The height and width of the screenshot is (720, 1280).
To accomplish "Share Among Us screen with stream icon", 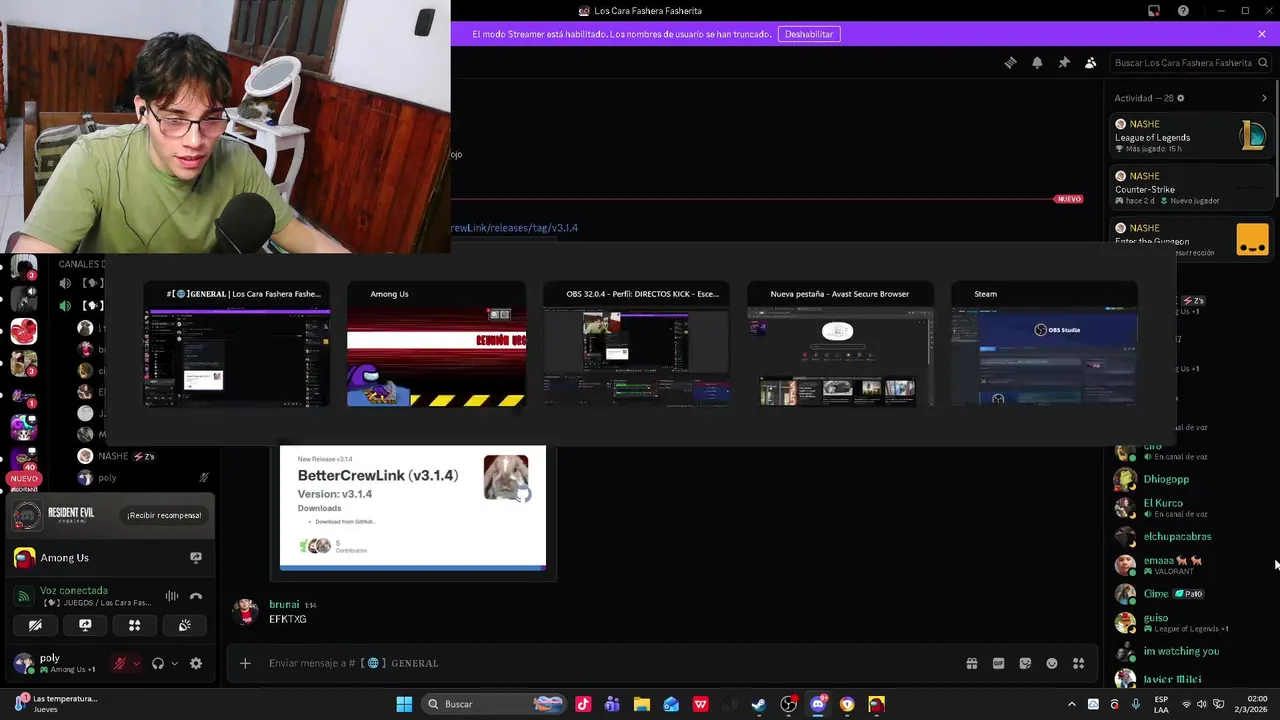I will tap(196, 558).
